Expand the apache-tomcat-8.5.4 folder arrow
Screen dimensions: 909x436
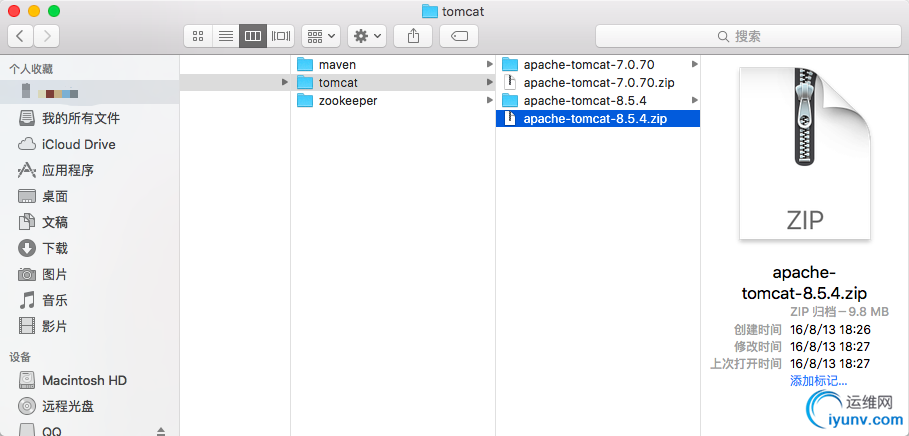695,100
